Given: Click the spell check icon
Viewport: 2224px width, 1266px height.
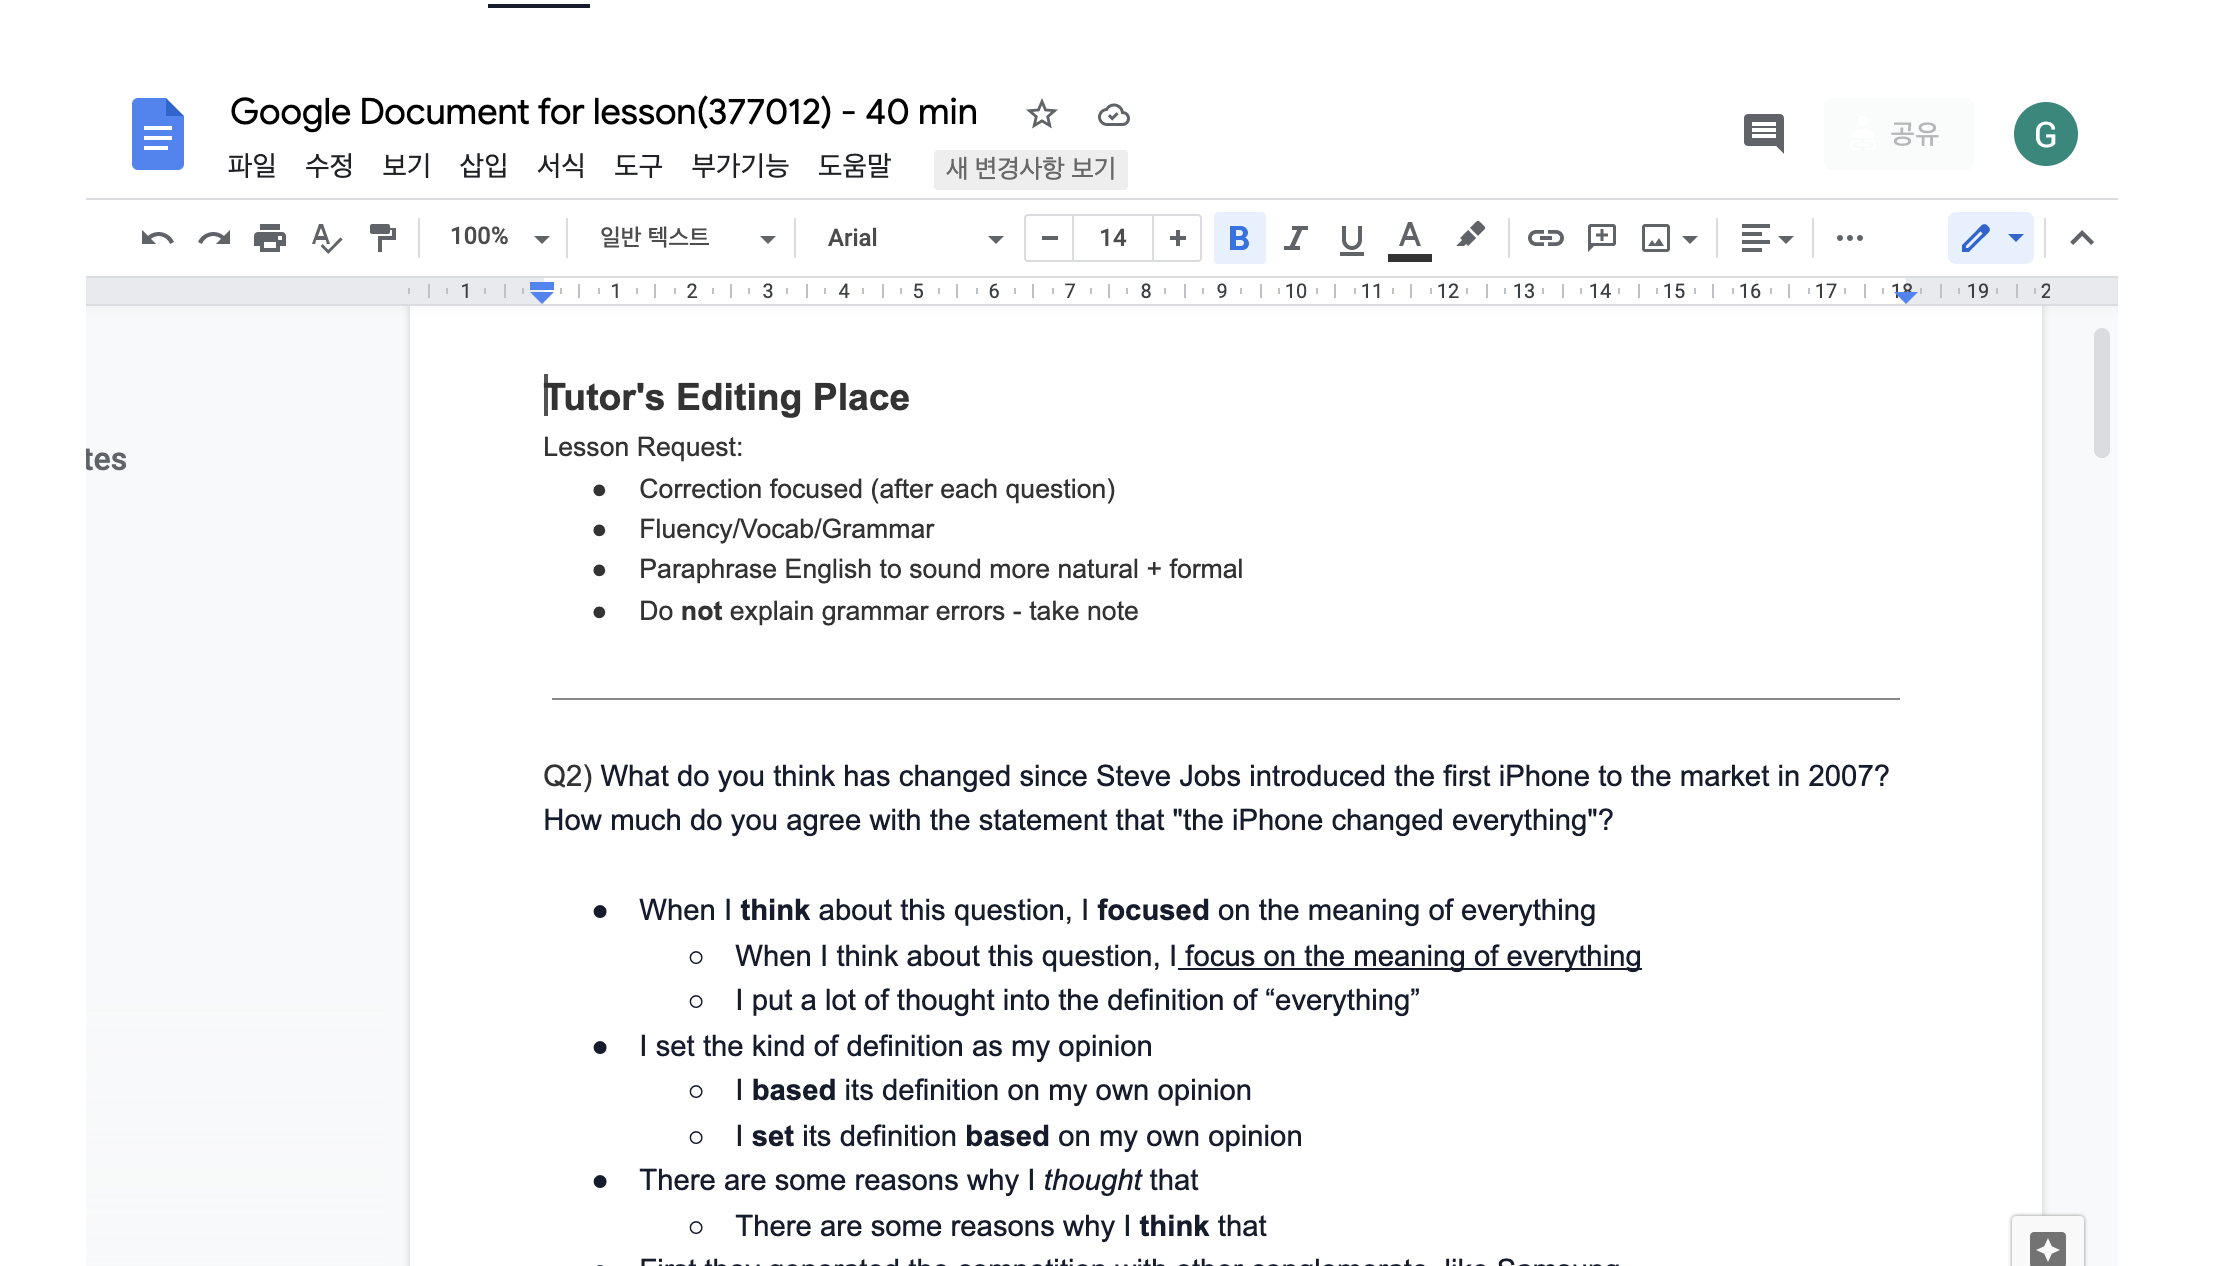Looking at the screenshot, I should pyautogui.click(x=326, y=238).
